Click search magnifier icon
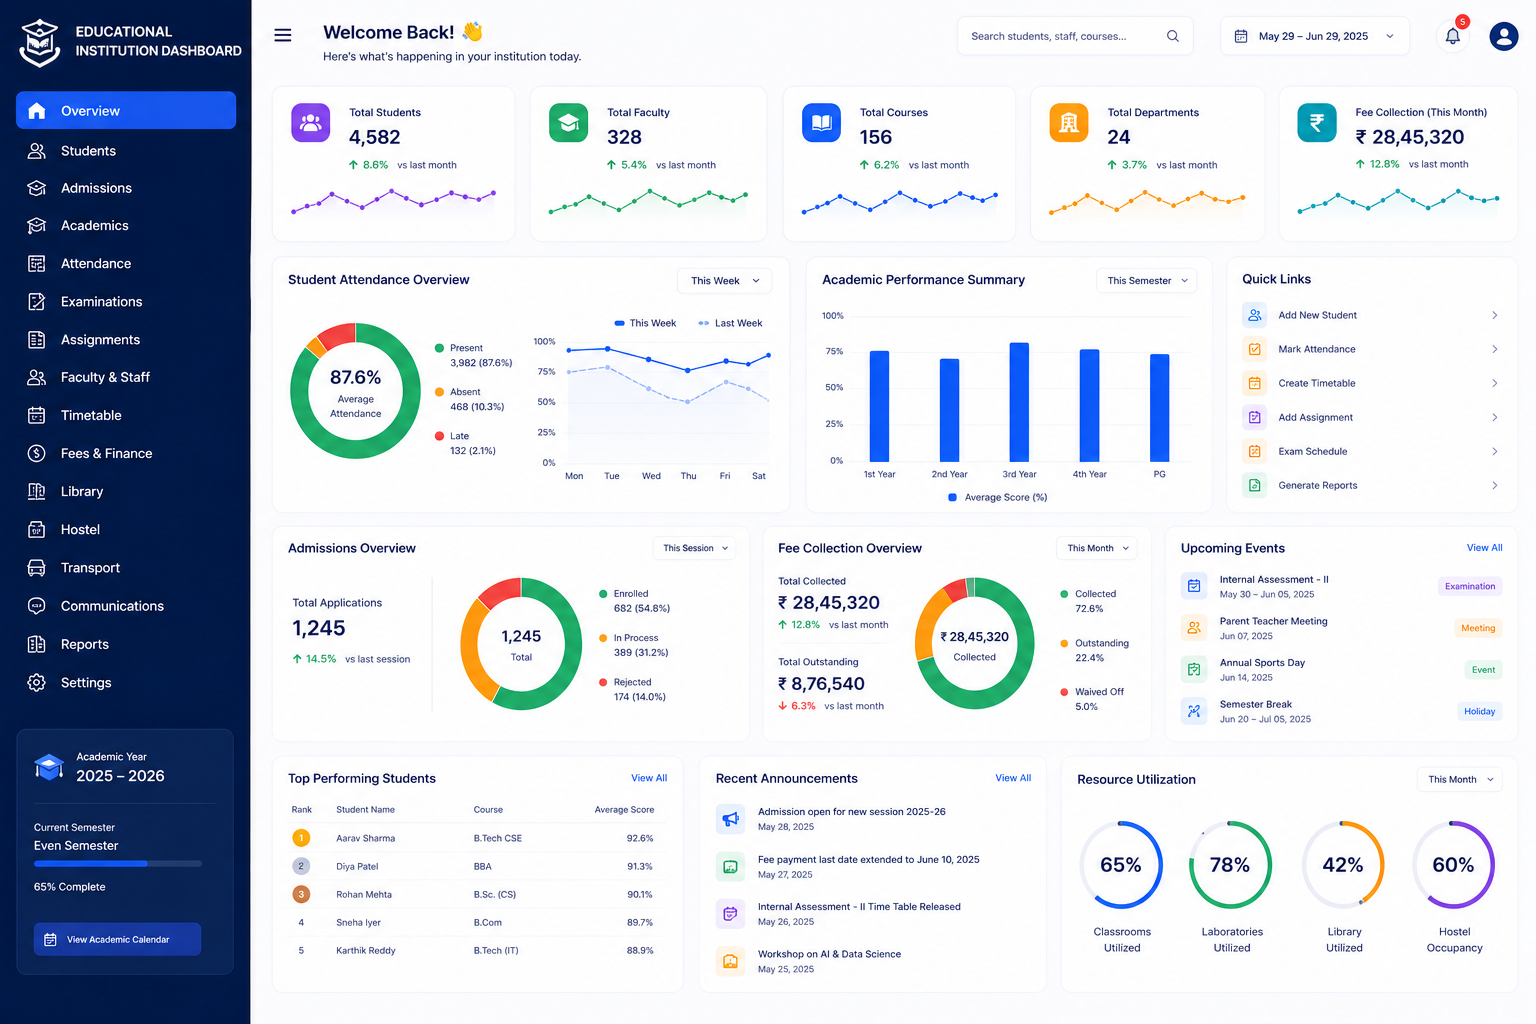The height and width of the screenshot is (1024, 1536). (1173, 36)
